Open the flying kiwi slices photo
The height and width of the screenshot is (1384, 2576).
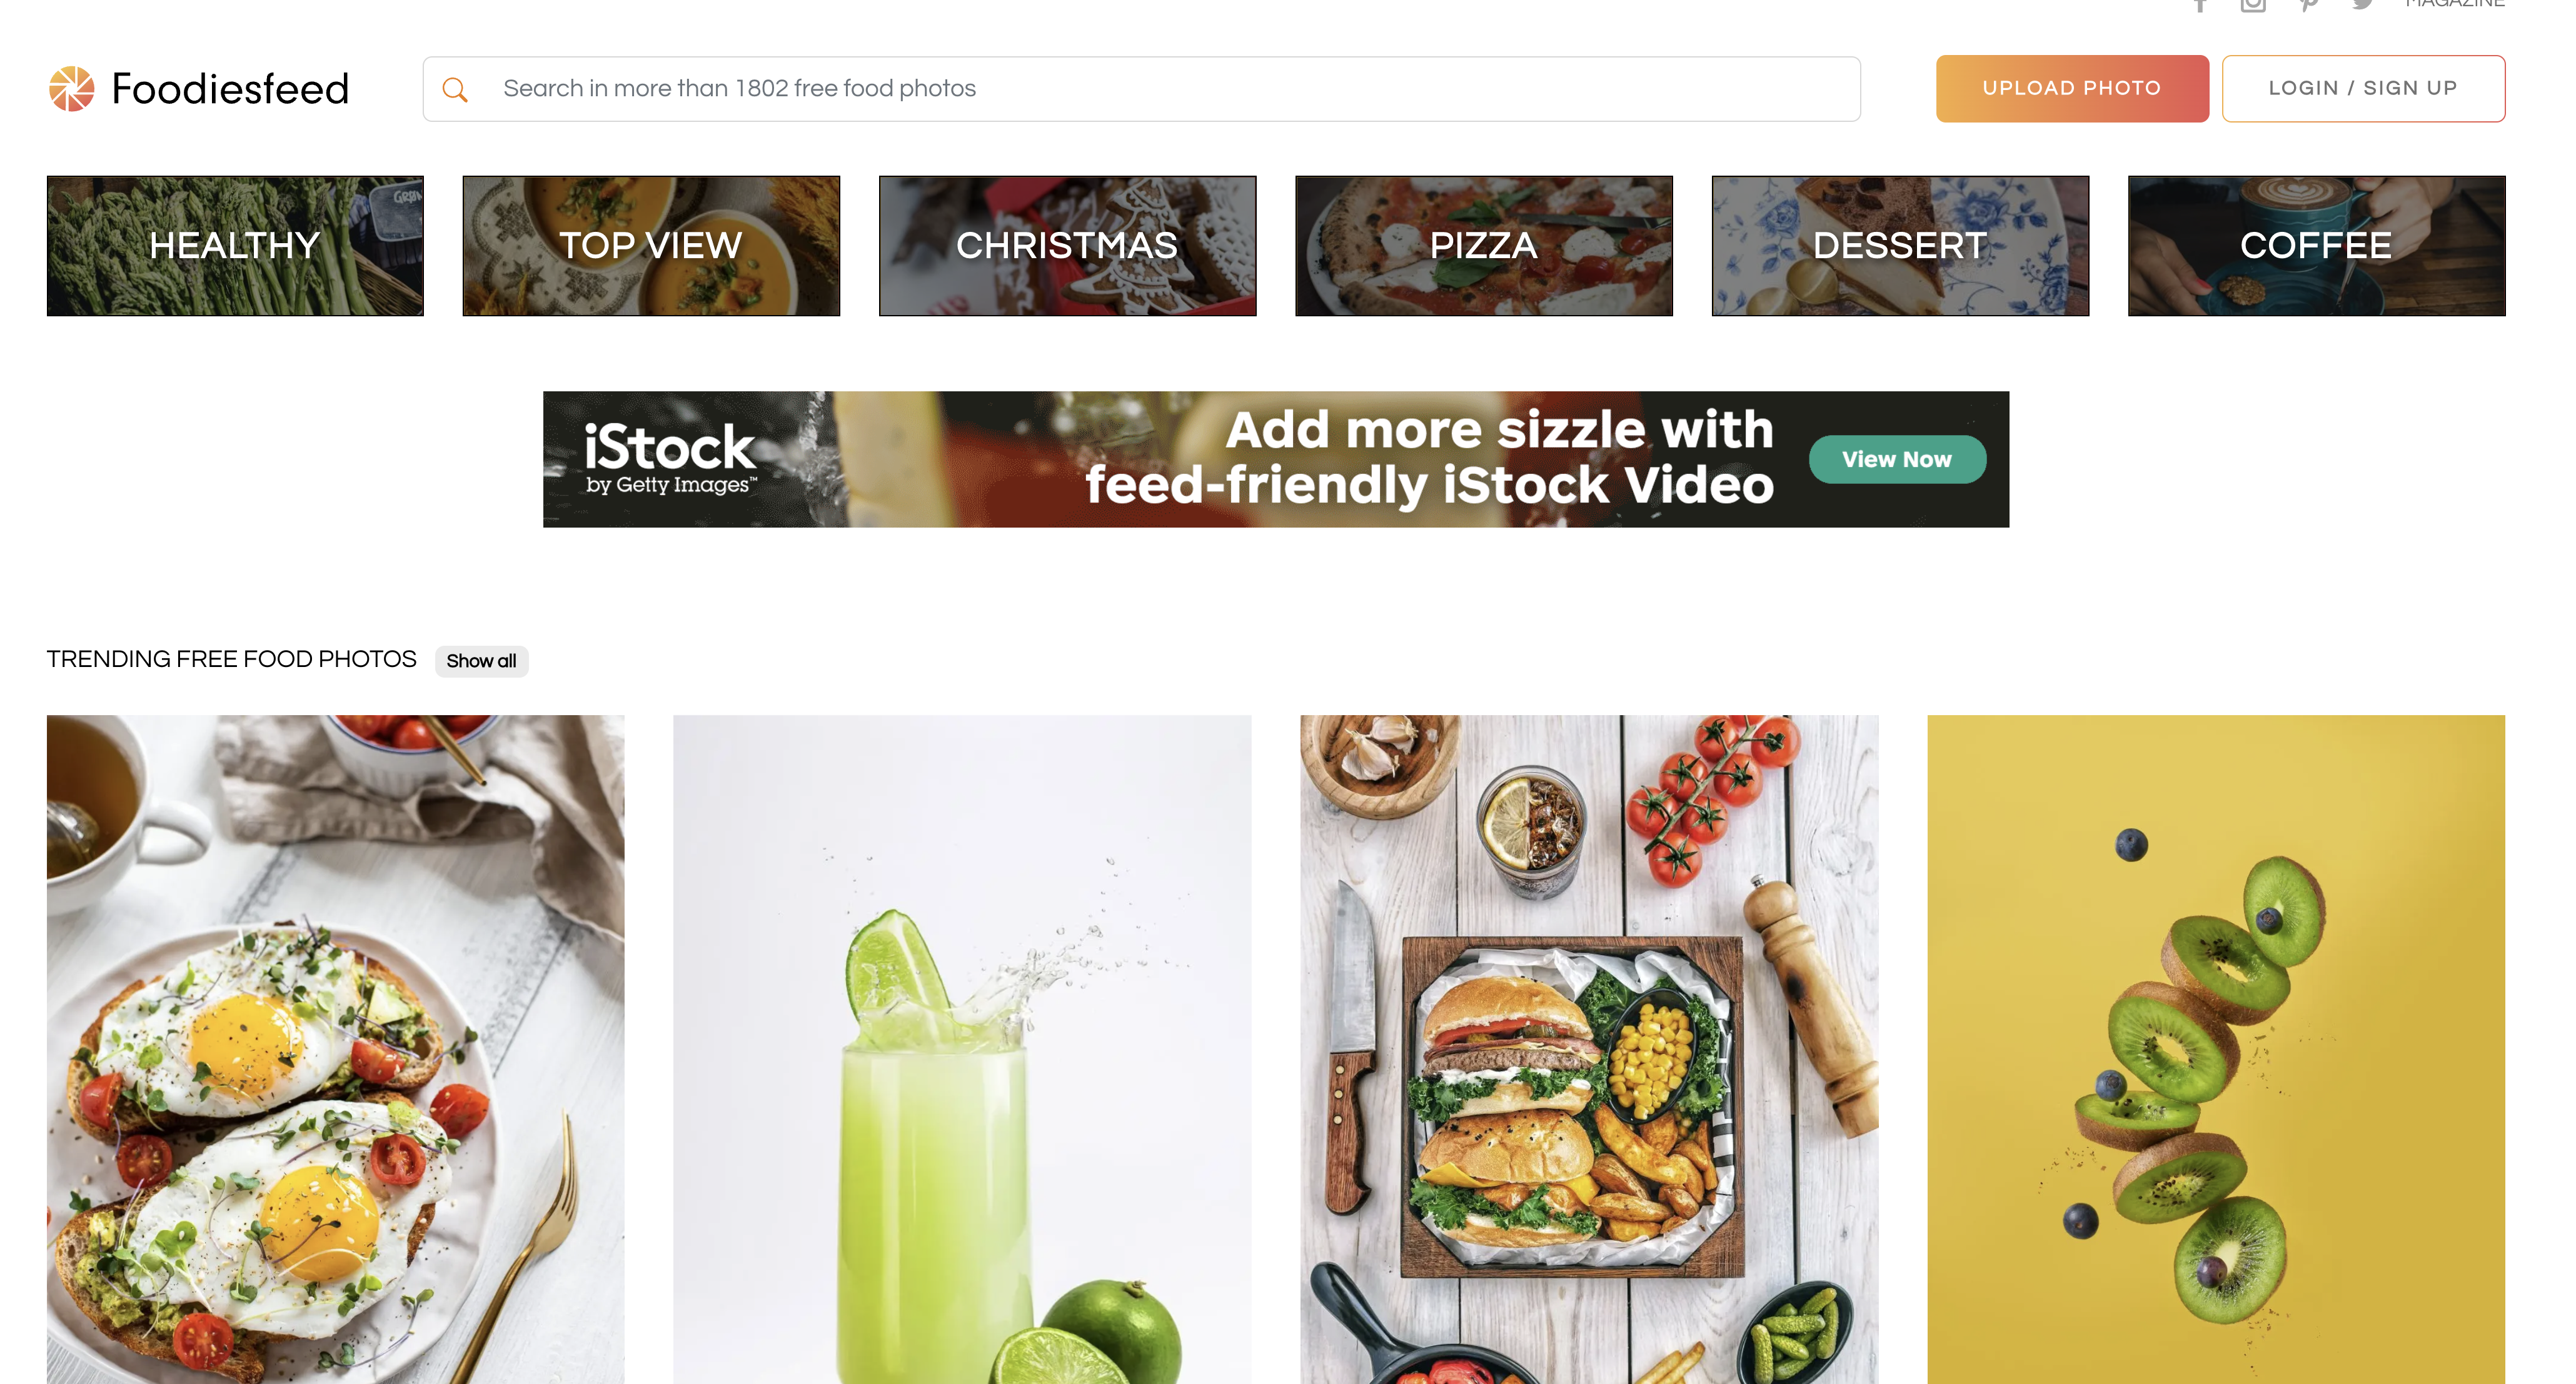coord(2216,1049)
